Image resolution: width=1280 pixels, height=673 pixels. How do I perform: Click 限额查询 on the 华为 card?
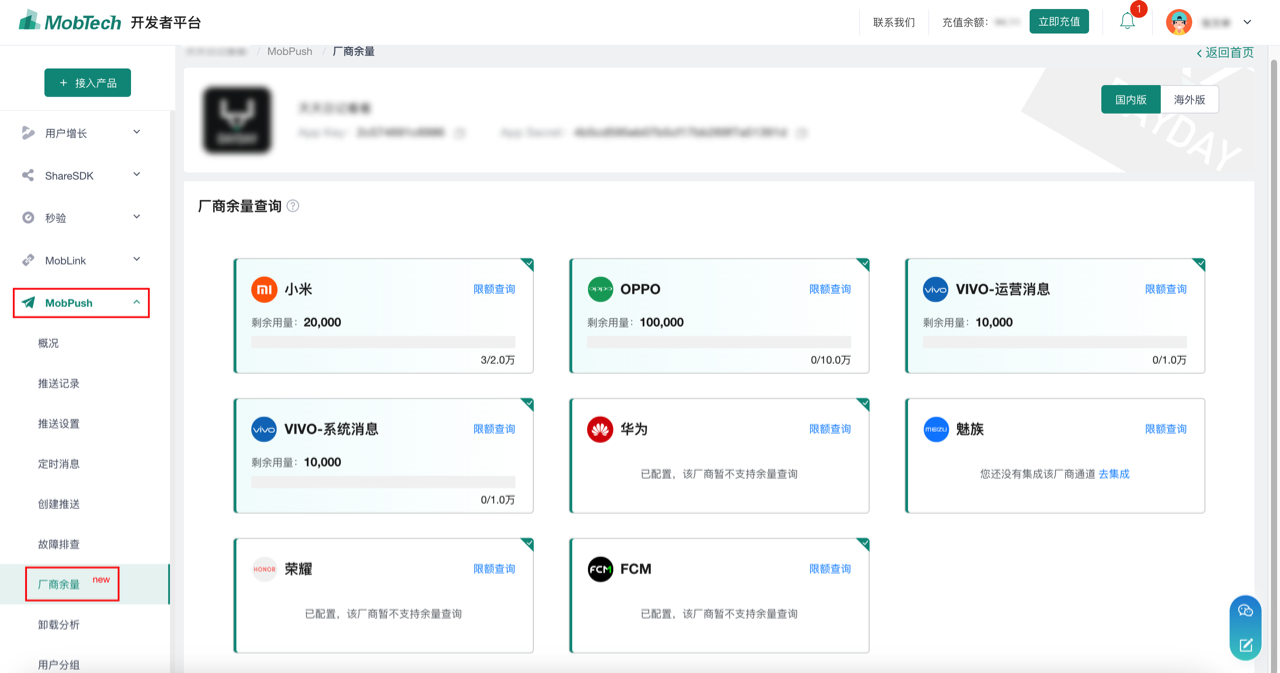point(830,429)
